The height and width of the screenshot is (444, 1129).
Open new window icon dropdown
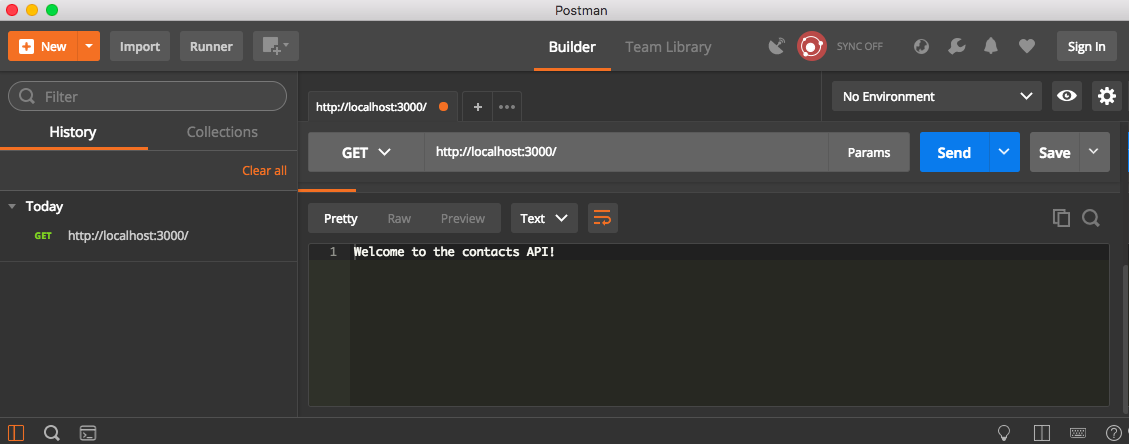click(276, 46)
